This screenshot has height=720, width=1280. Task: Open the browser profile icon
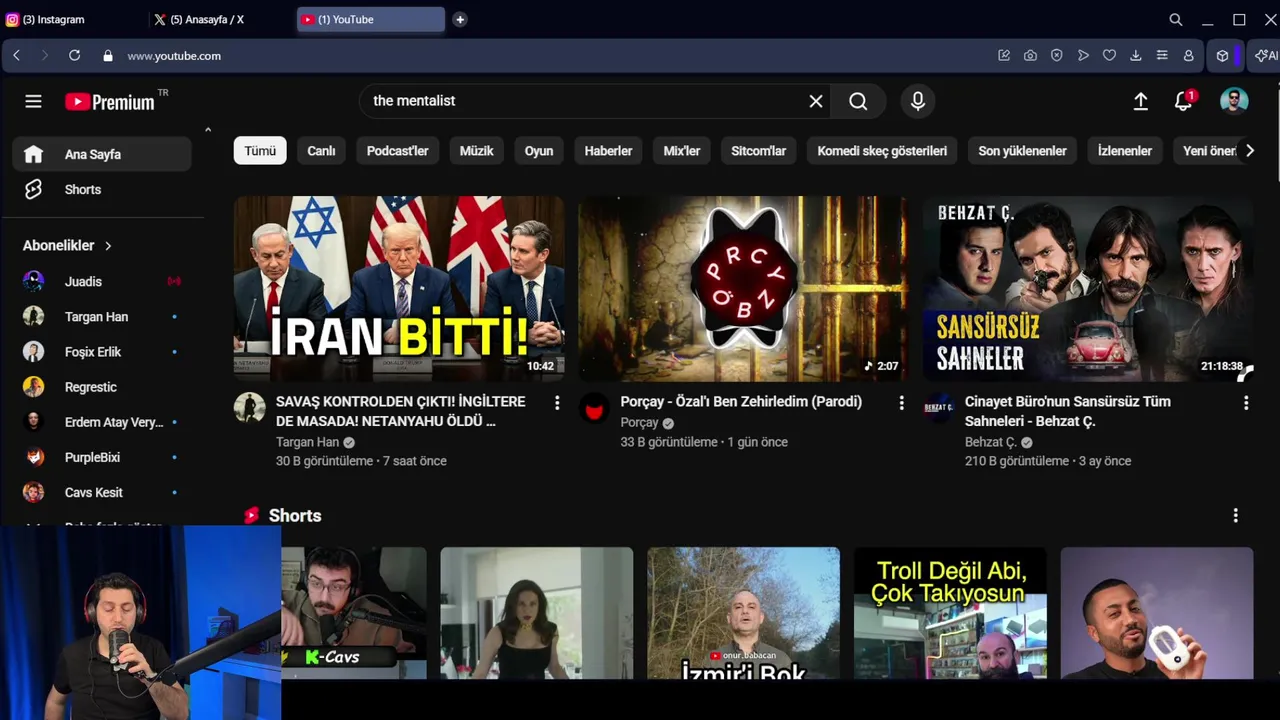1188,56
